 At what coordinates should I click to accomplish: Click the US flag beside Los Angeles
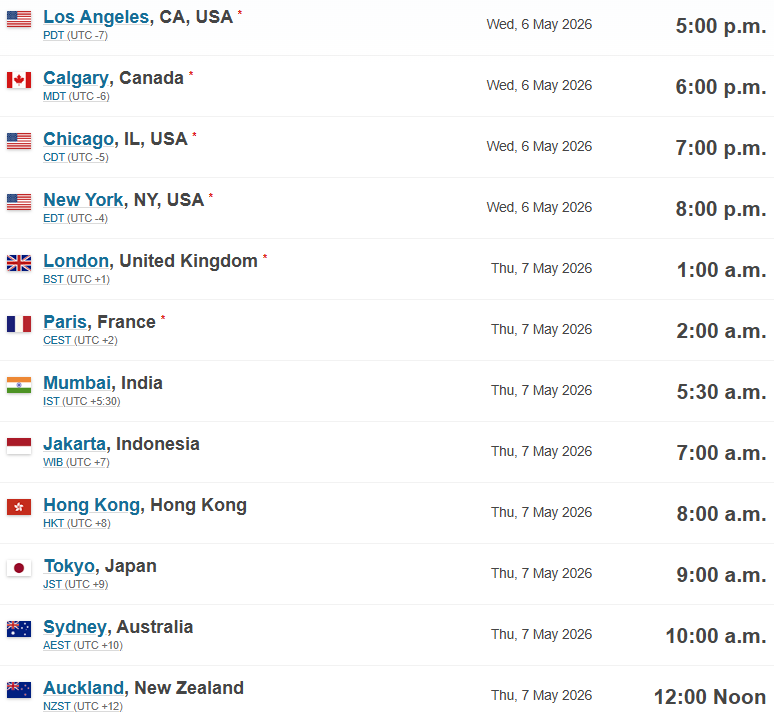tap(19, 19)
